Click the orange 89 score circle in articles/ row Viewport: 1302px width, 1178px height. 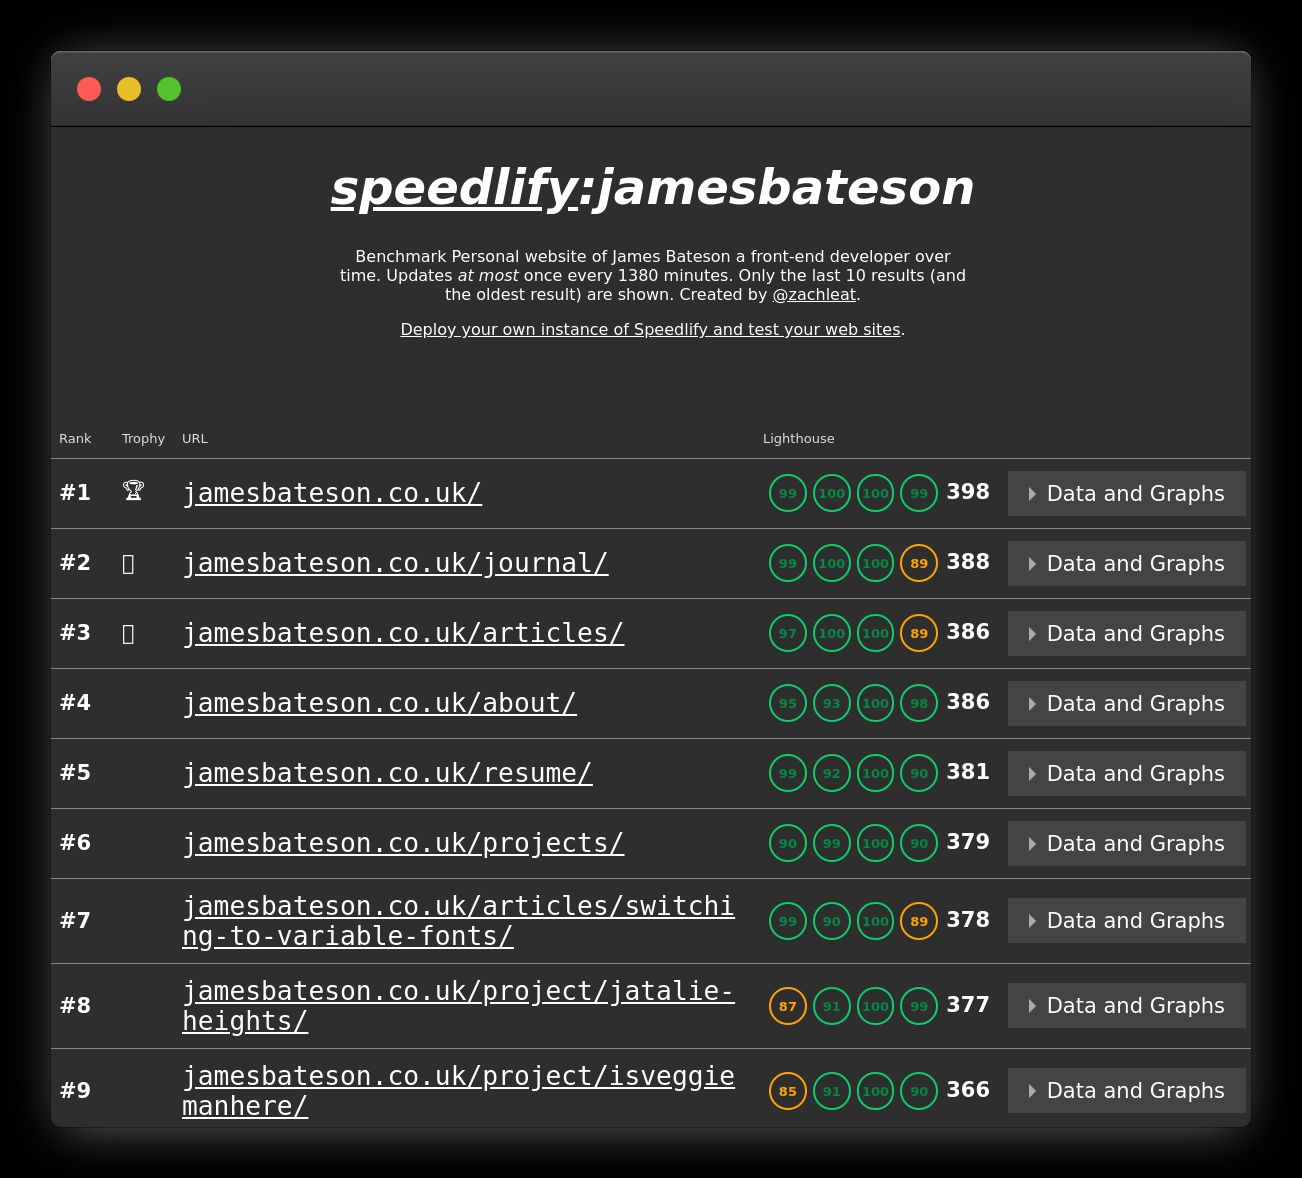(x=919, y=633)
